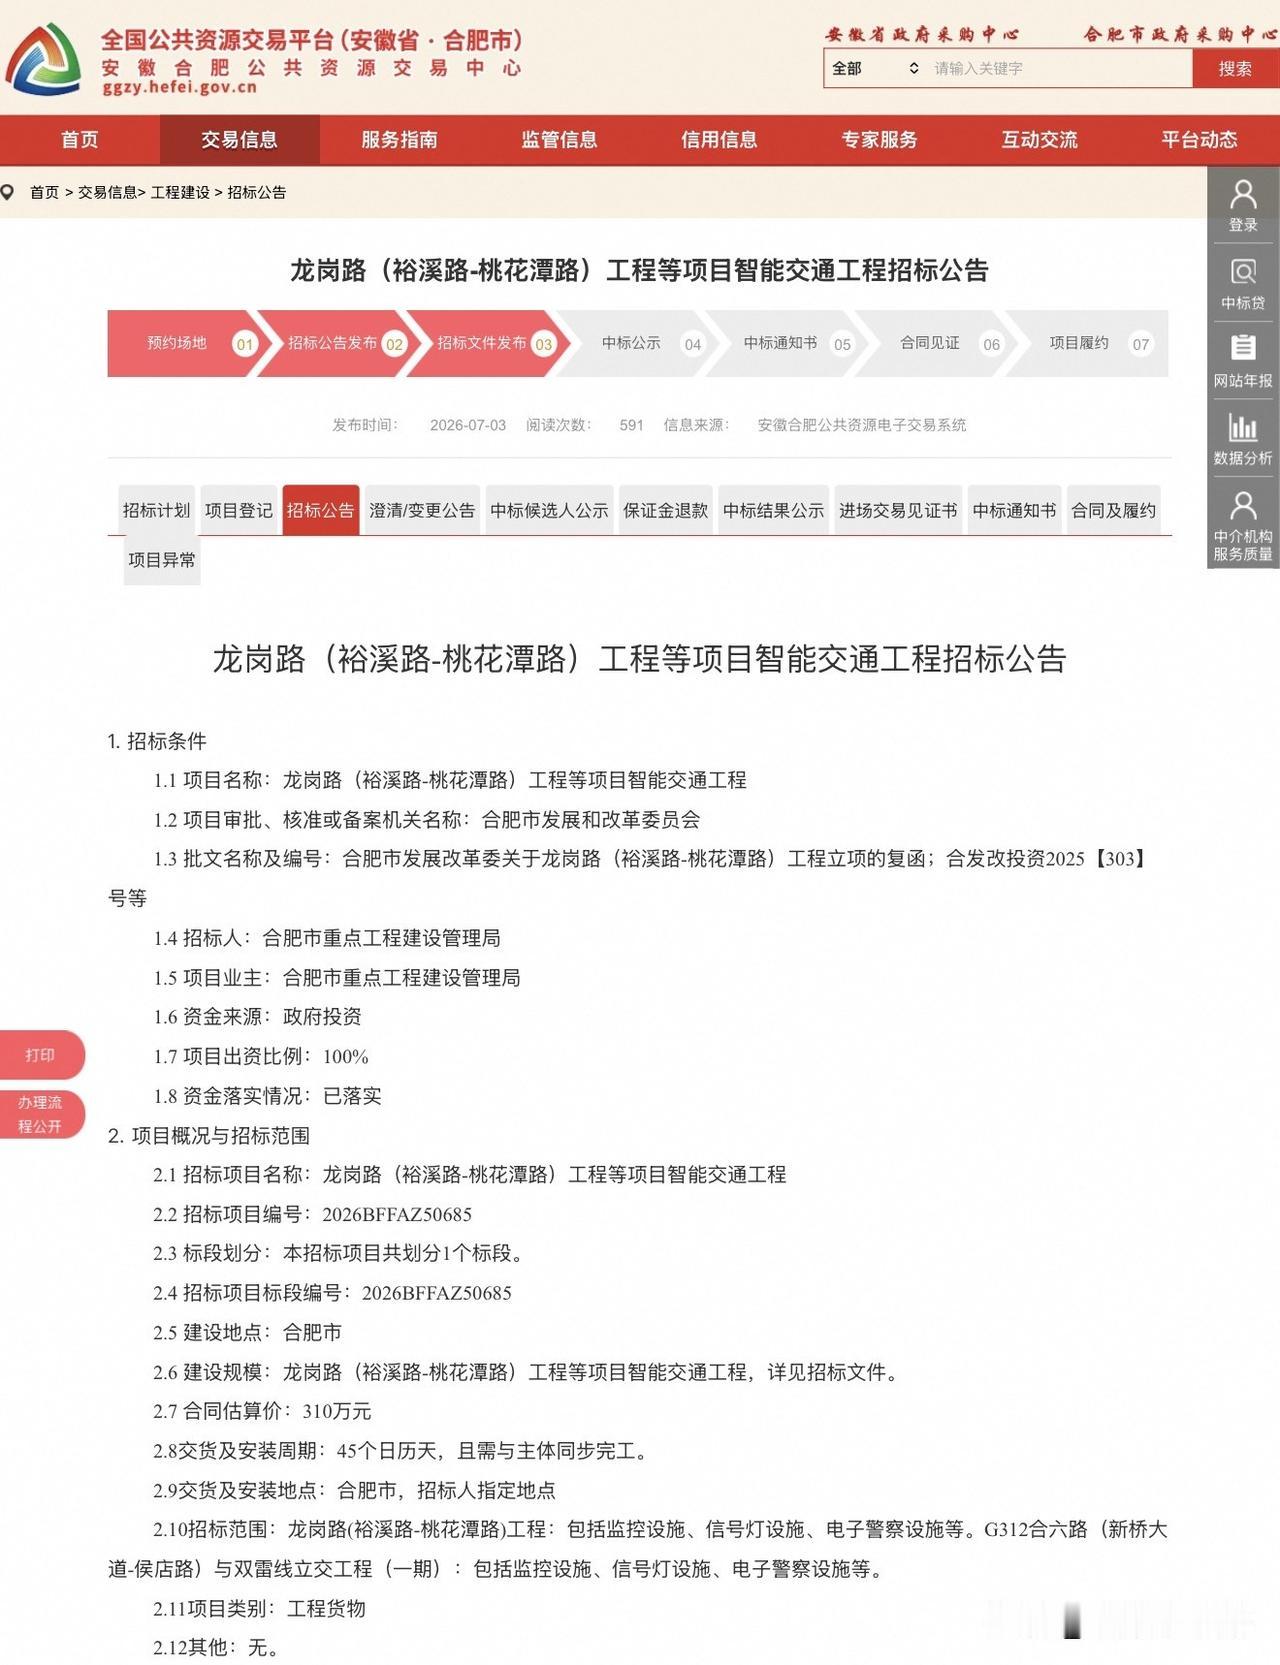Click 资金来源 政府投资 line
The image size is (1280, 1665).
point(257,1017)
